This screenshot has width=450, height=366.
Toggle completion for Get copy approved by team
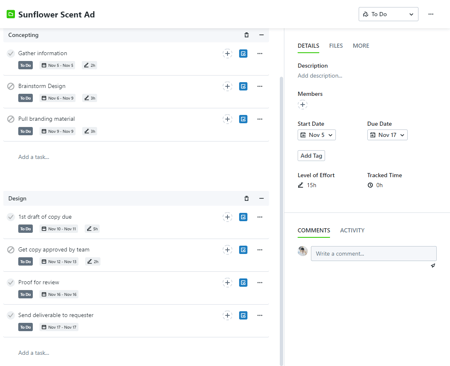(x=11, y=250)
